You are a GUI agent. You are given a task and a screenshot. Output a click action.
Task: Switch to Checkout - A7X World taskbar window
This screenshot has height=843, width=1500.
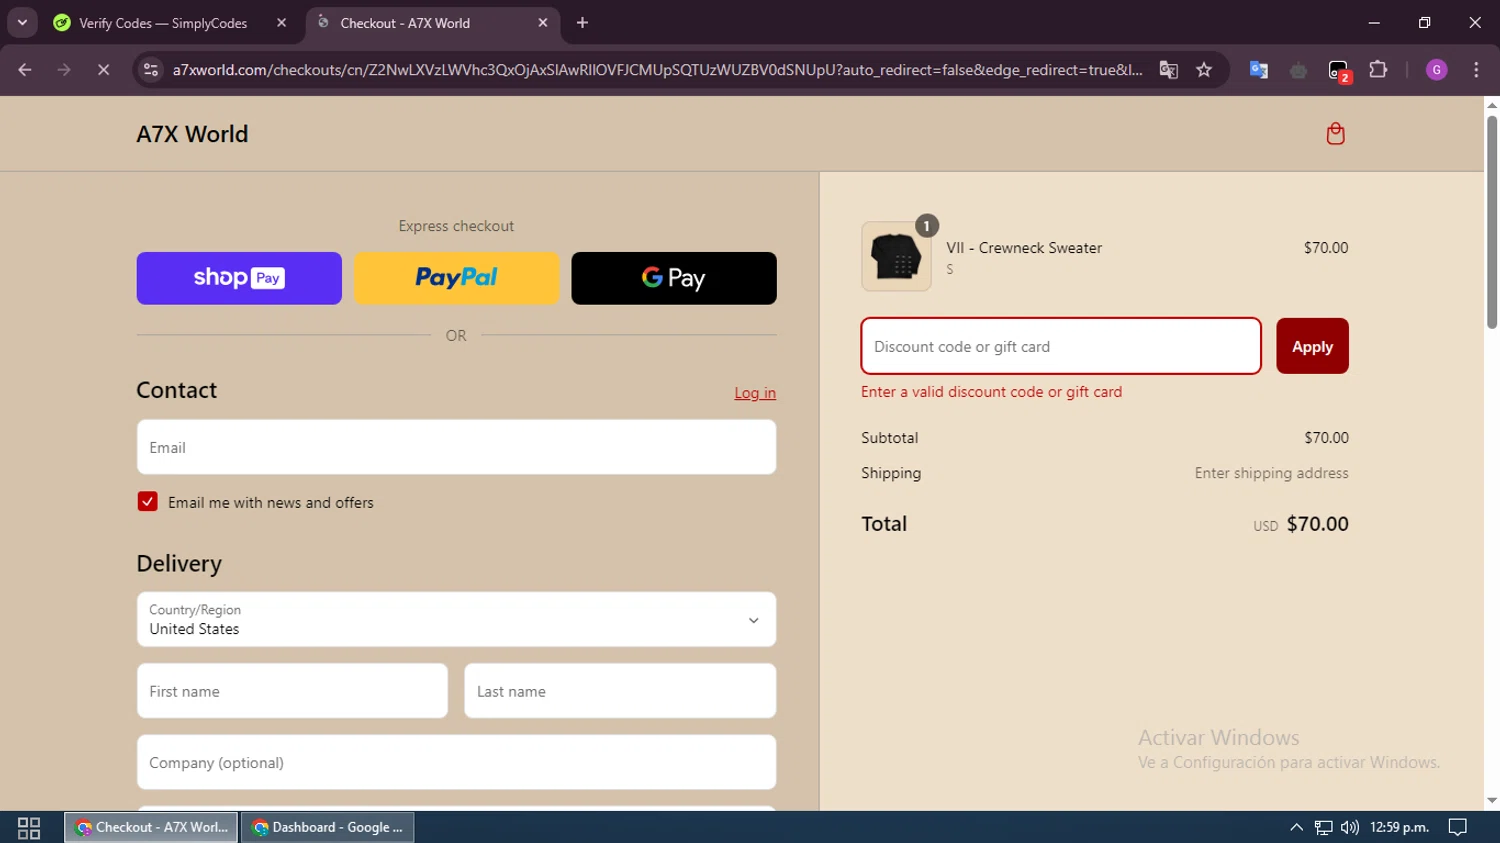coord(151,828)
